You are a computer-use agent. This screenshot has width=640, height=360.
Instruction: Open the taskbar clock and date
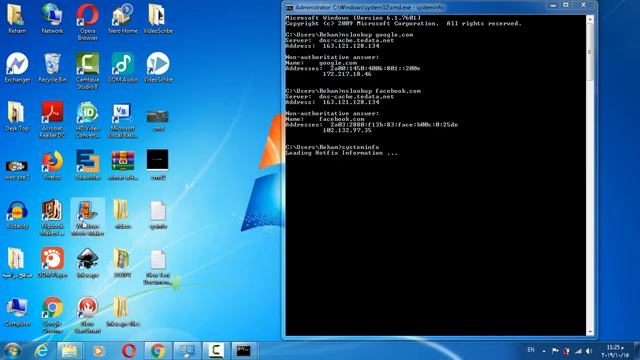615,351
